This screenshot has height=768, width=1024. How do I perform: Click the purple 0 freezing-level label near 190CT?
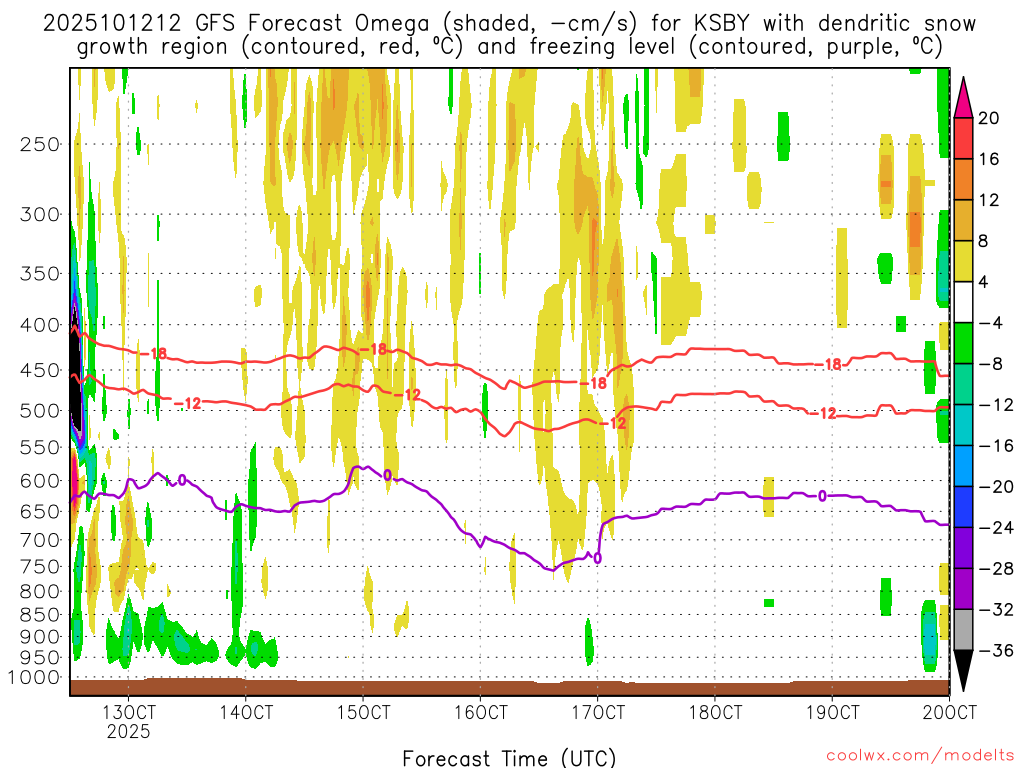(x=822, y=496)
